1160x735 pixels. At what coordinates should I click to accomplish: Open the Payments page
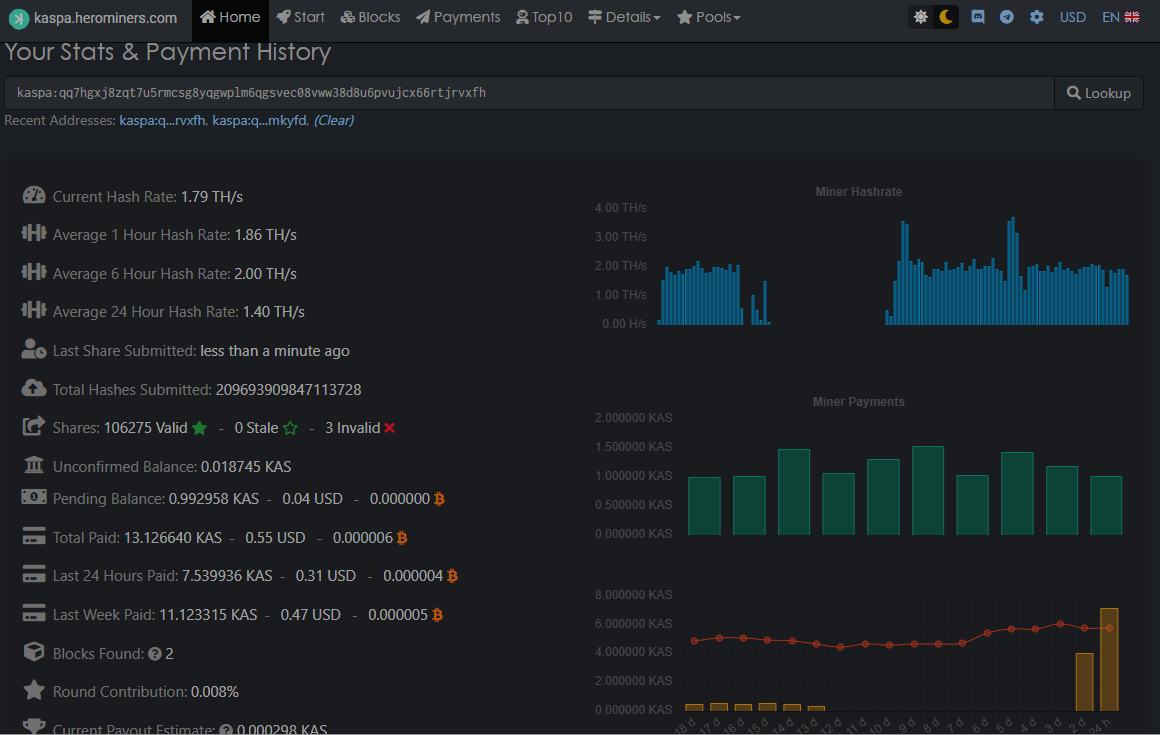coord(458,17)
